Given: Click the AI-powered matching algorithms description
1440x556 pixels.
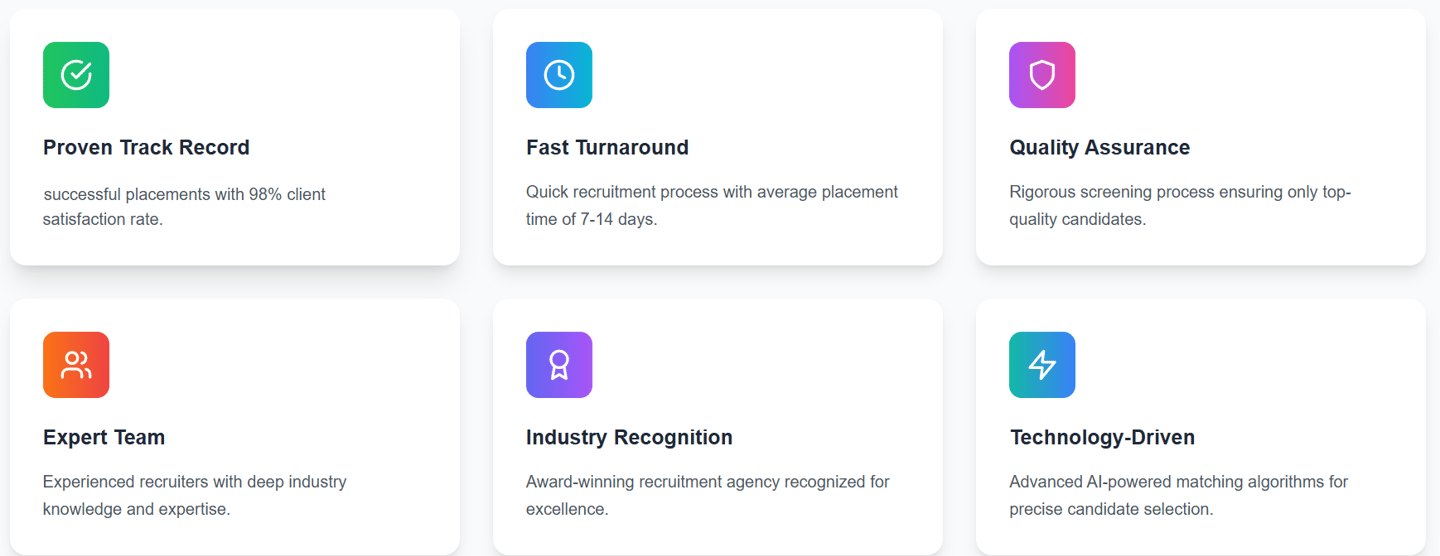Looking at the screenshot, I should click(1179, 496).
